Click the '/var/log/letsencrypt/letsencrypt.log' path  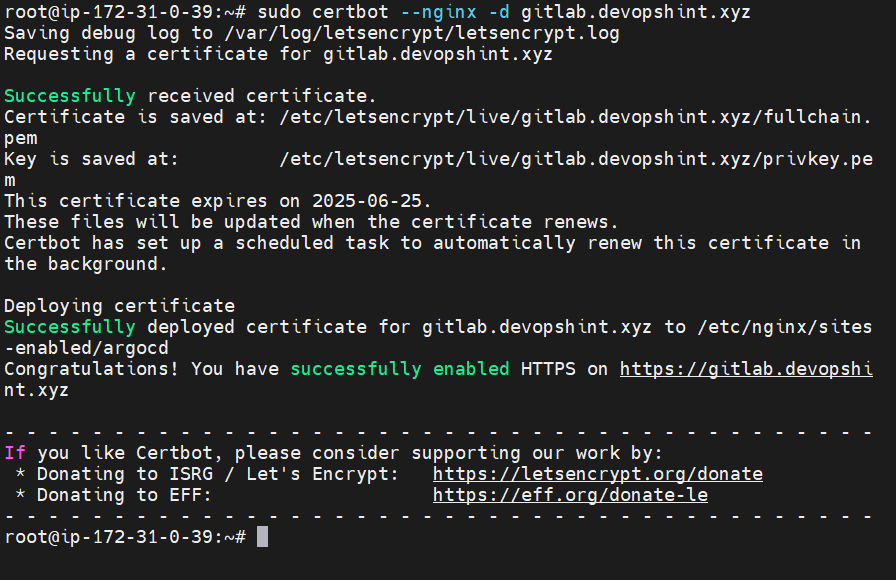[x=422, y=33]
